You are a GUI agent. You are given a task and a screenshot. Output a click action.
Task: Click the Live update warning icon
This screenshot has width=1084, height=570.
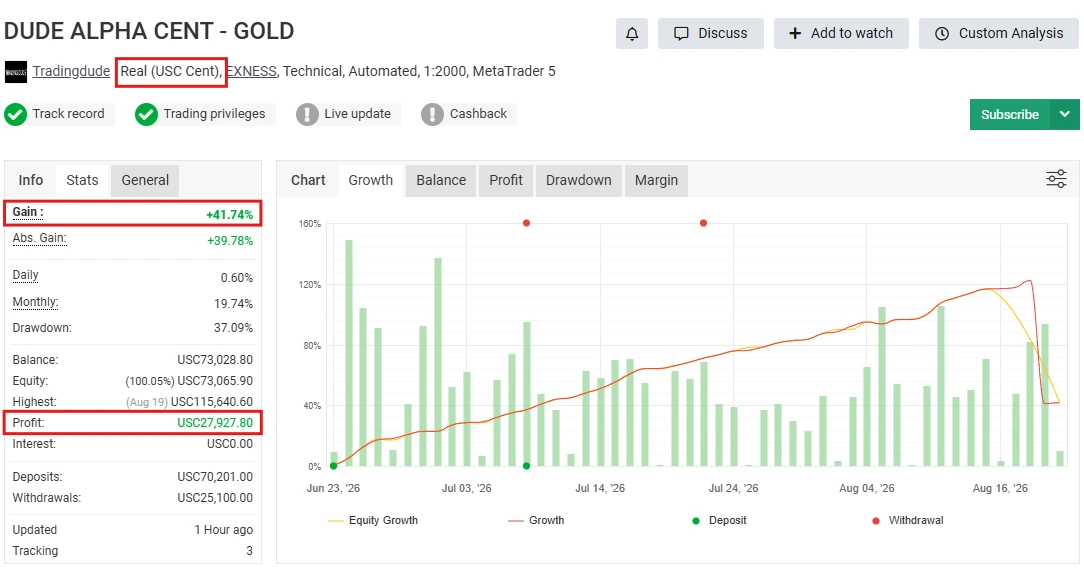[307, 114]
